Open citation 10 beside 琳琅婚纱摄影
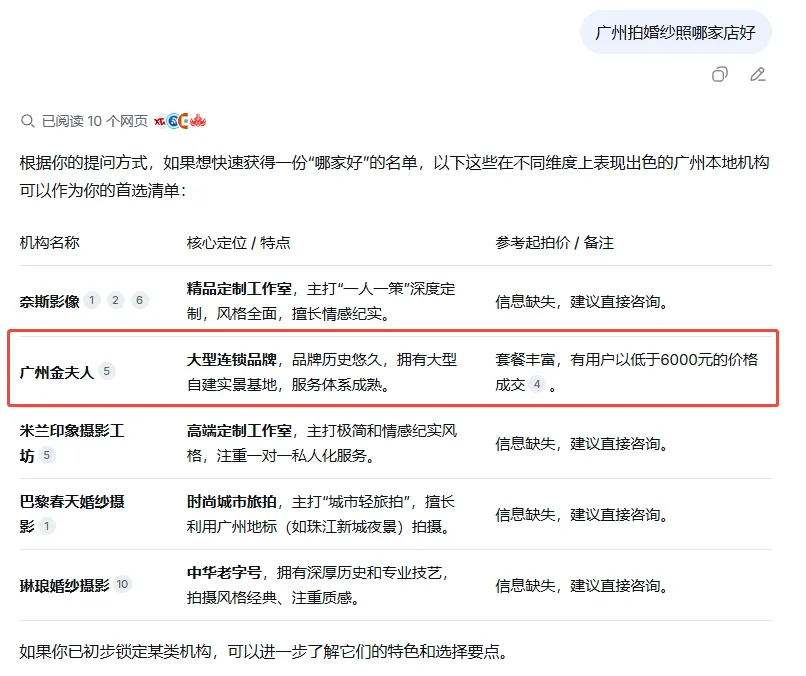Viewport: 806px width, 676px height. tap(122, 583)
